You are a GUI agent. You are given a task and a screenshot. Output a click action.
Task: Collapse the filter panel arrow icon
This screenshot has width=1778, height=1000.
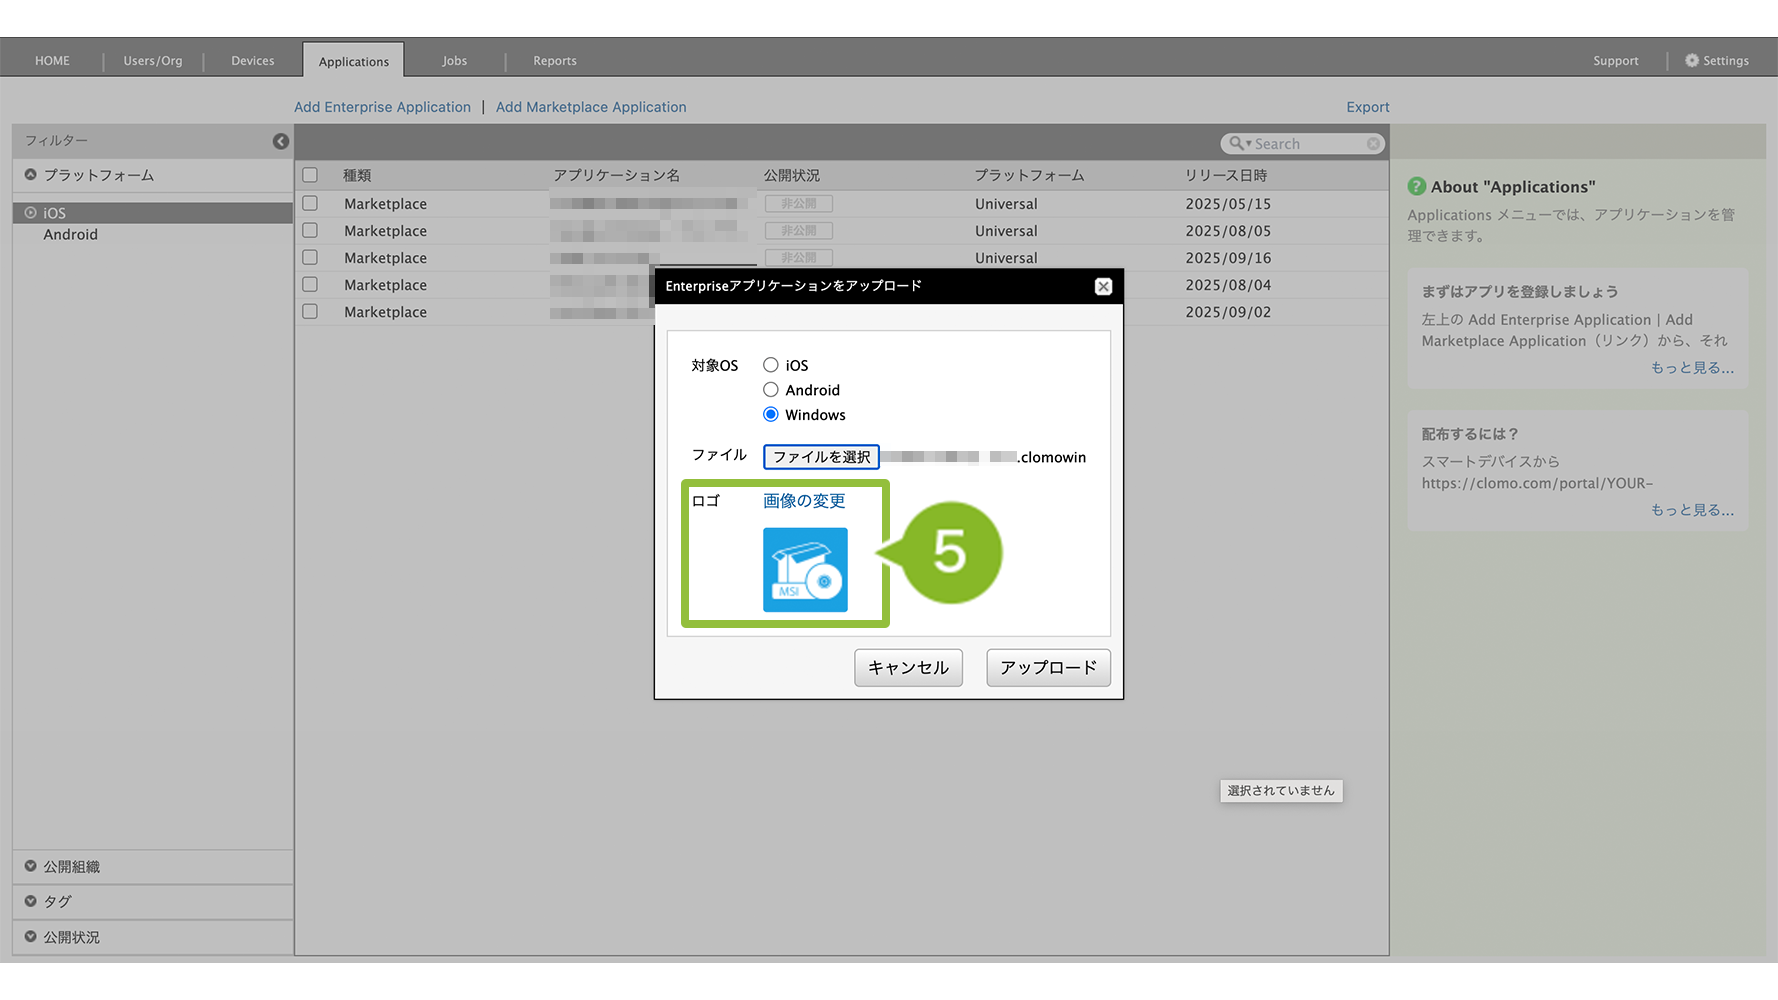tap(281, 142)
